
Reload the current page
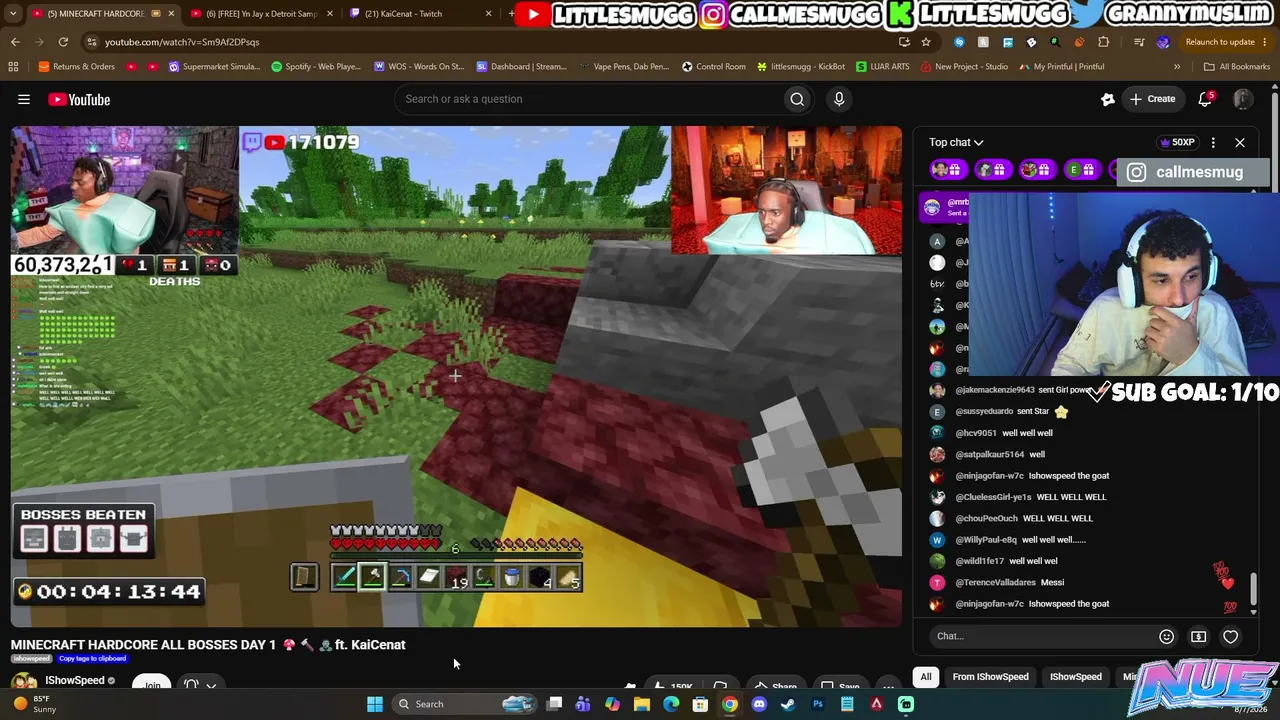tap(63, 42)
